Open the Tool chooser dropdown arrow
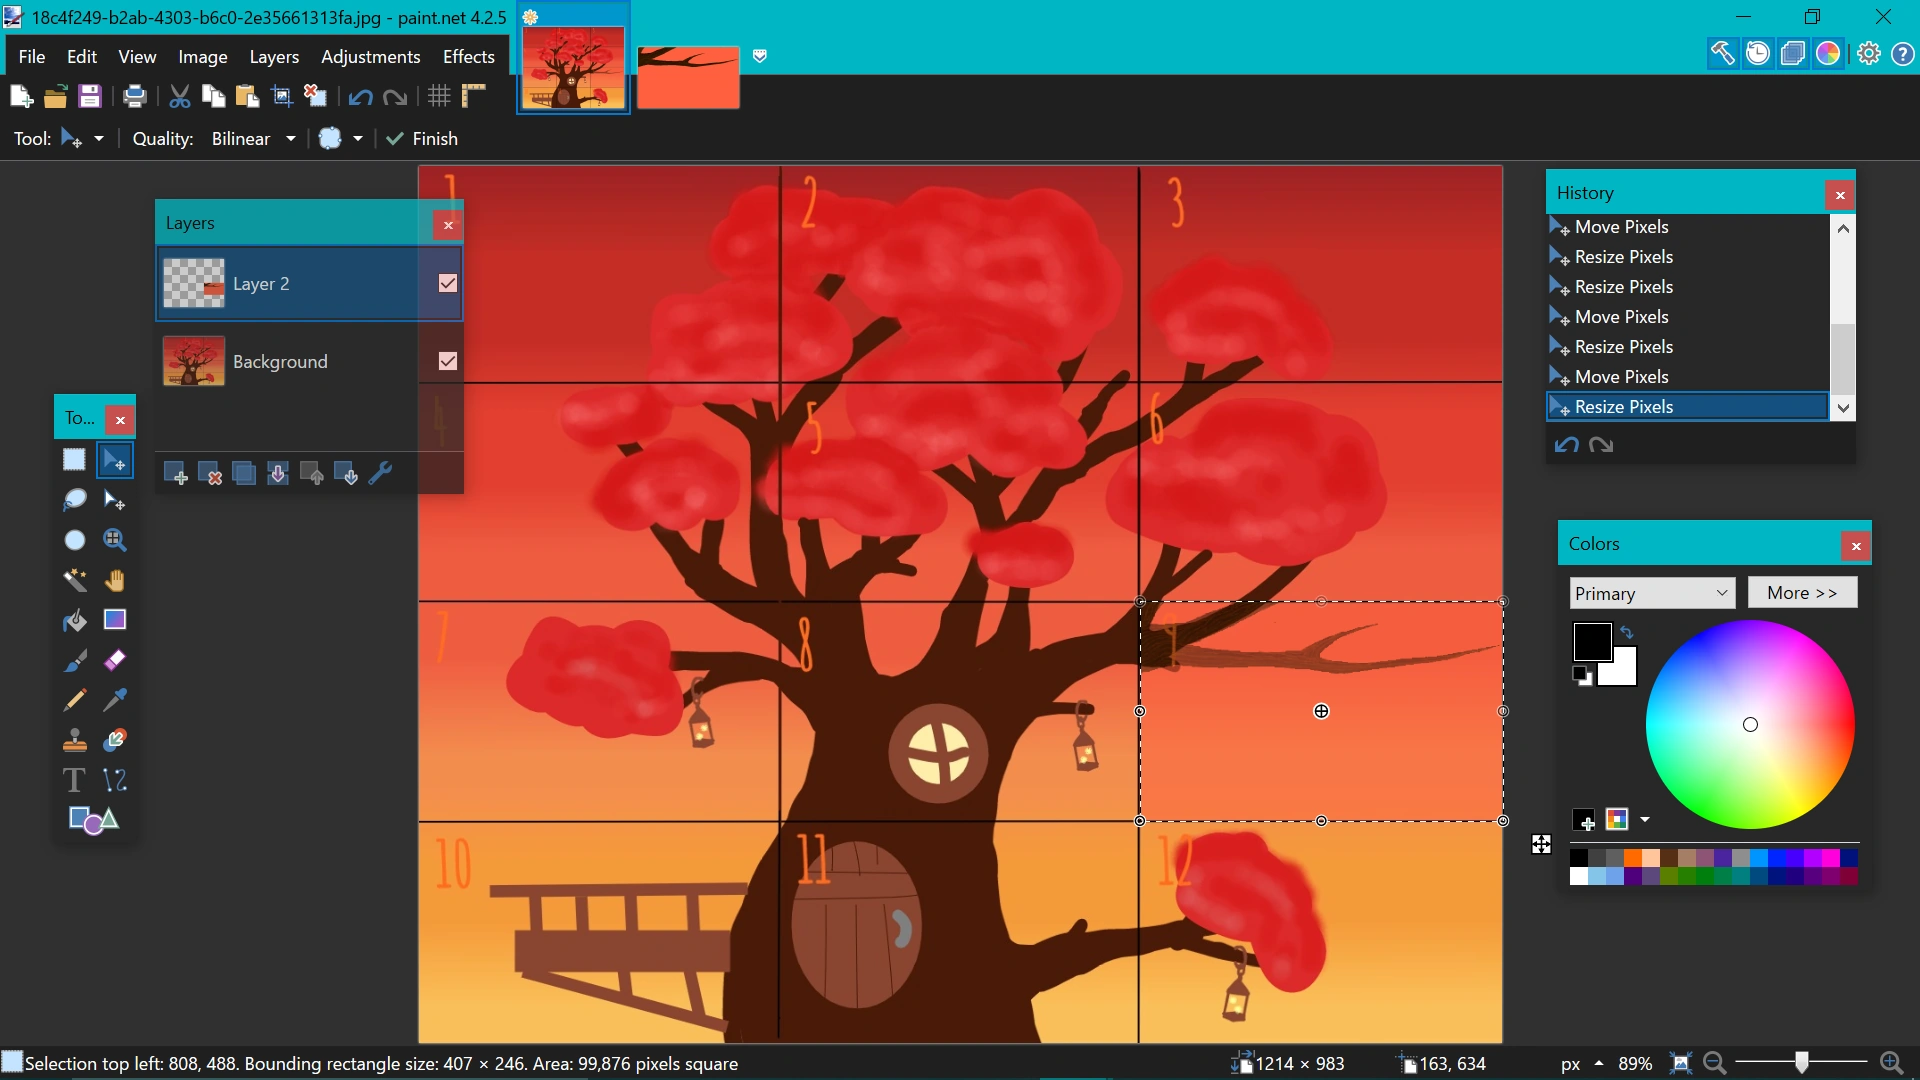Image resolution: width=1920 pixels, height=1080 pixels. tap(99, 139)
